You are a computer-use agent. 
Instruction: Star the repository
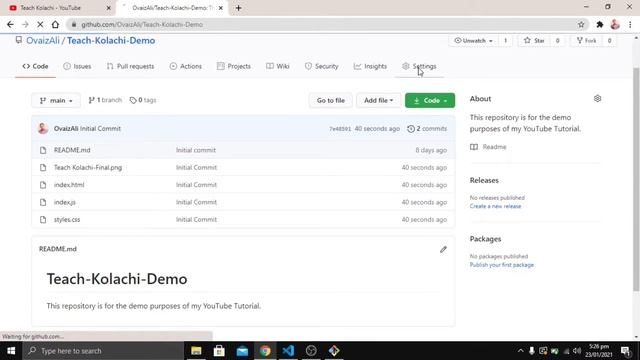534,40
